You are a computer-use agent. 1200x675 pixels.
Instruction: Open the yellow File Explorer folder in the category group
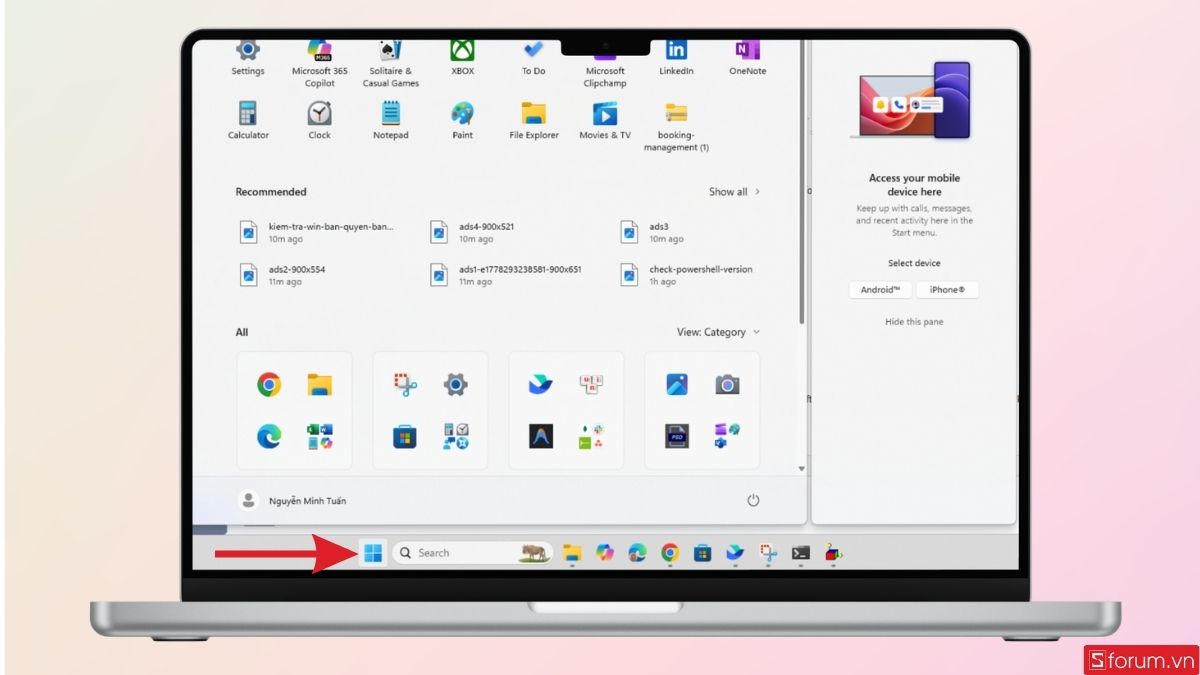tap(320, 384)
